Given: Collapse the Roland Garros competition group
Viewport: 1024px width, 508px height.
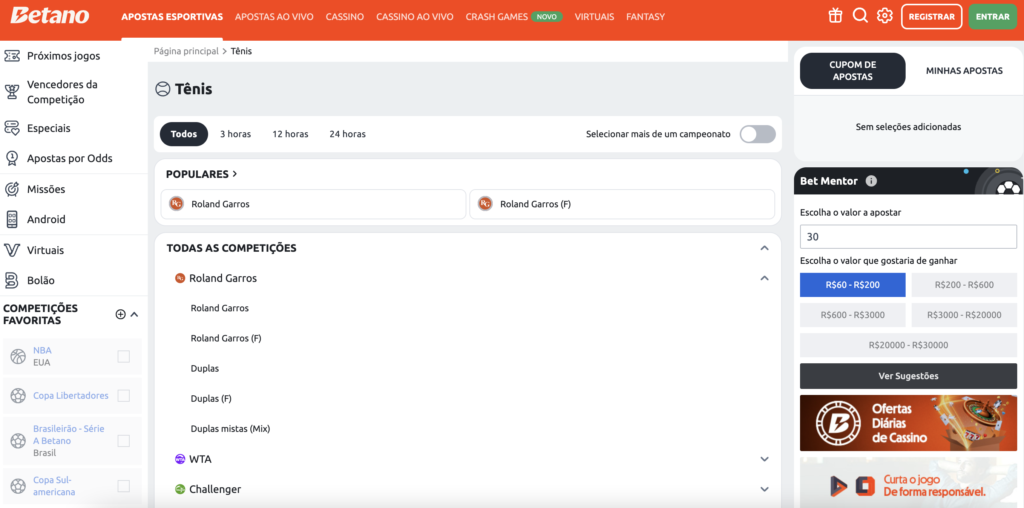Looking at the screenshot, I should tap(765, 278).
